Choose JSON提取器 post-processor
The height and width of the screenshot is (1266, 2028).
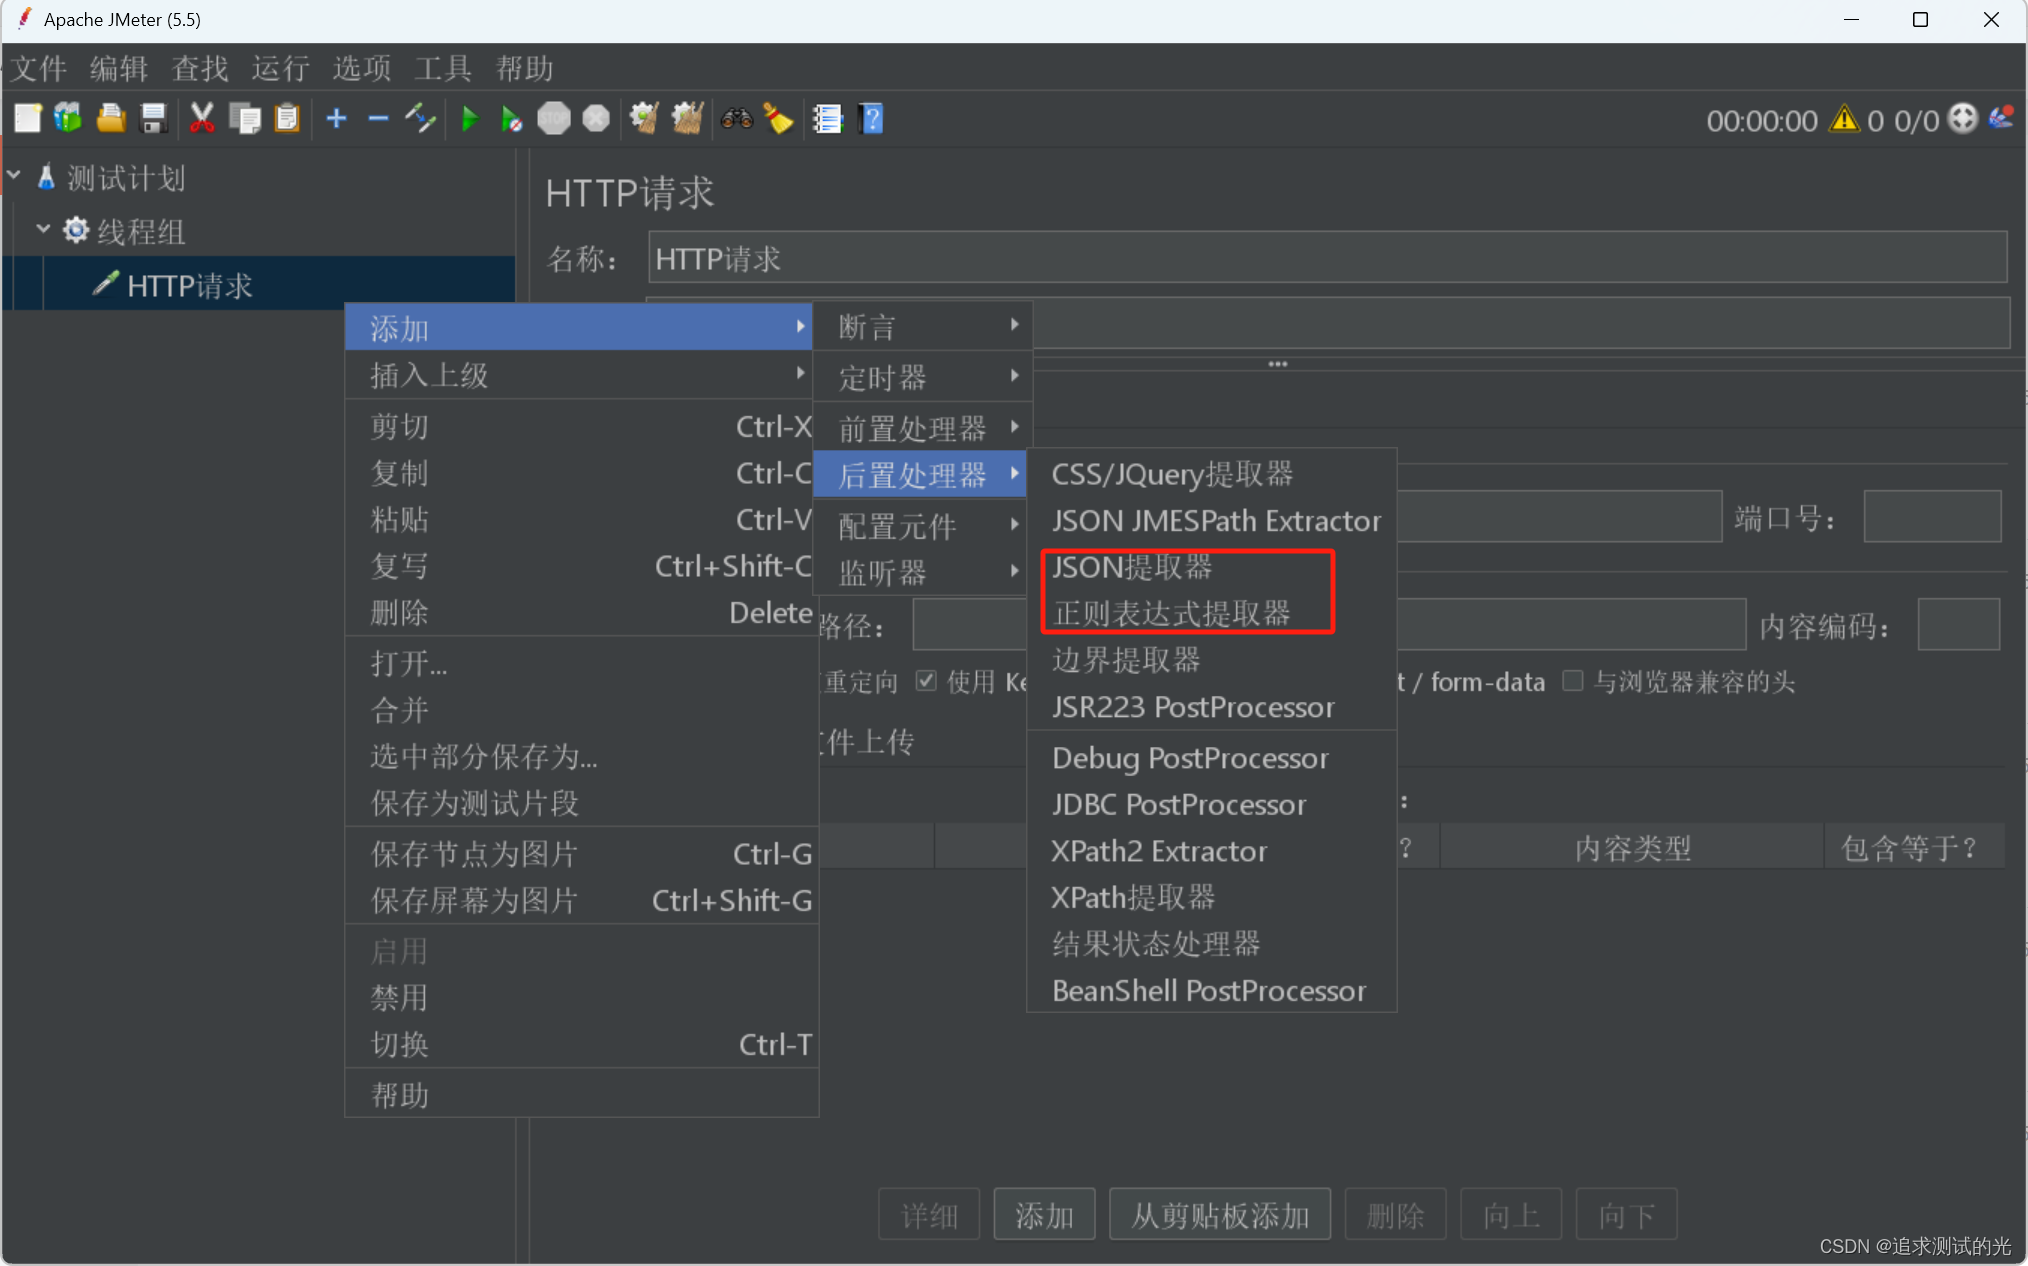click(x=1212, y=567)
